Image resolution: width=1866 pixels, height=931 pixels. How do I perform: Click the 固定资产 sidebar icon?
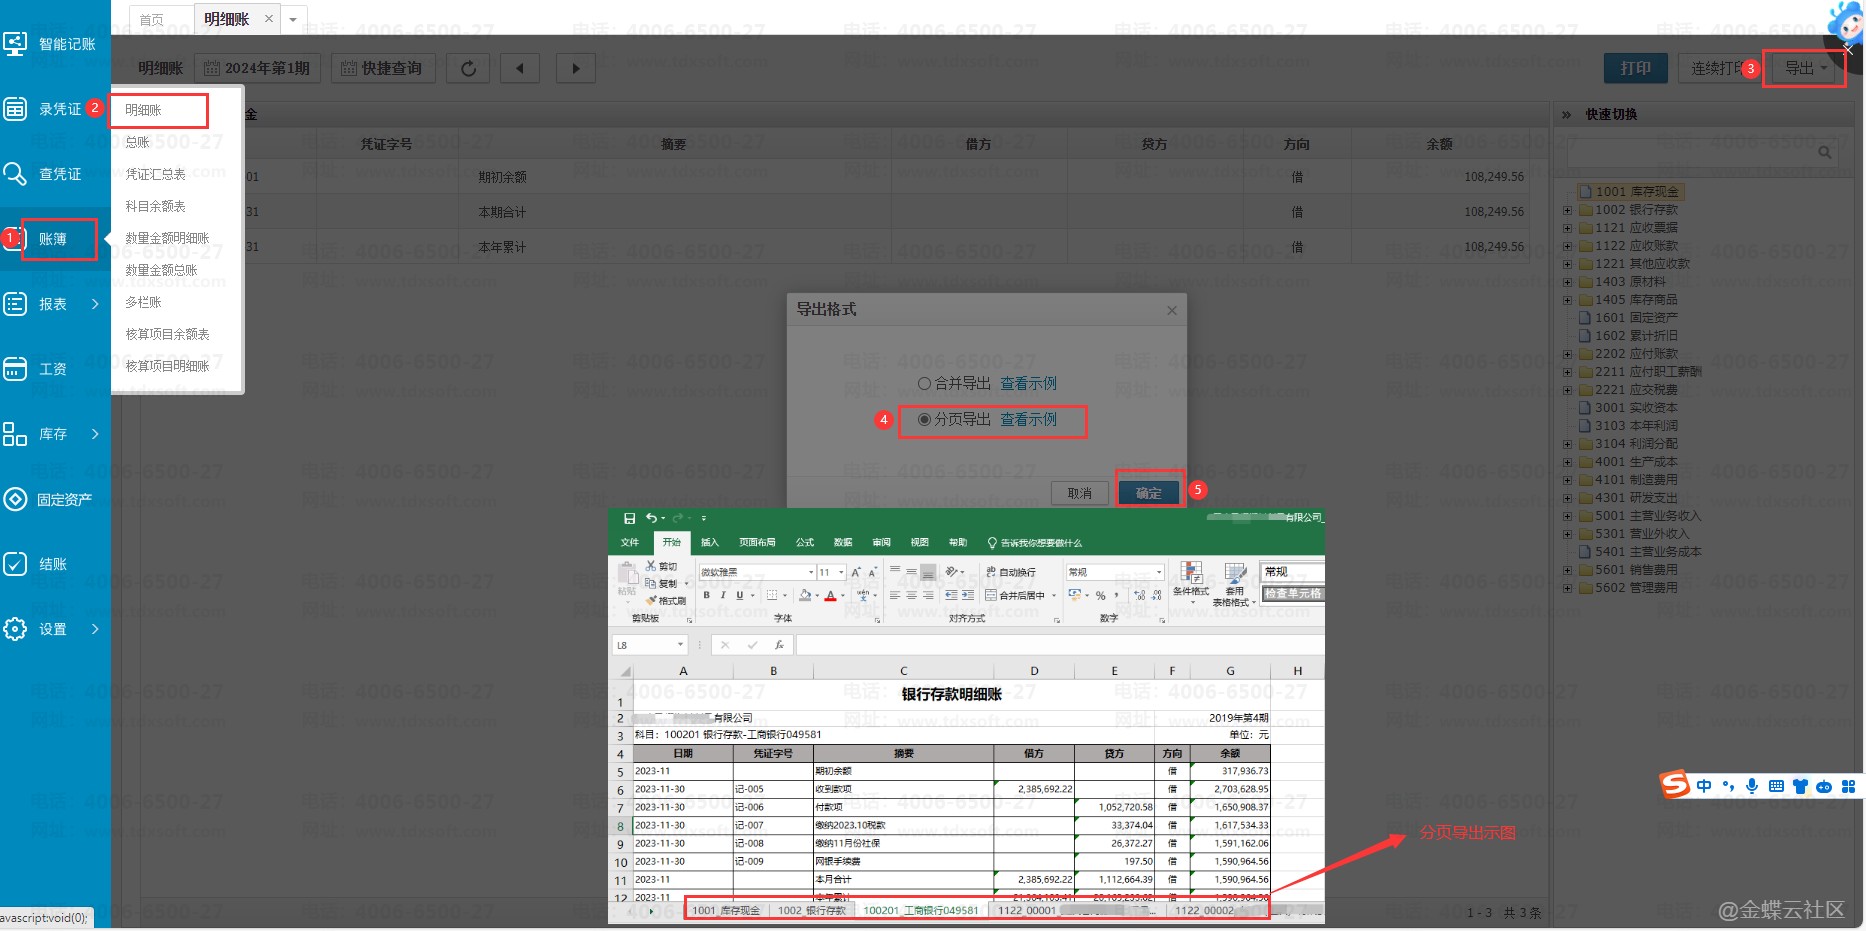(x=15, y=499)
